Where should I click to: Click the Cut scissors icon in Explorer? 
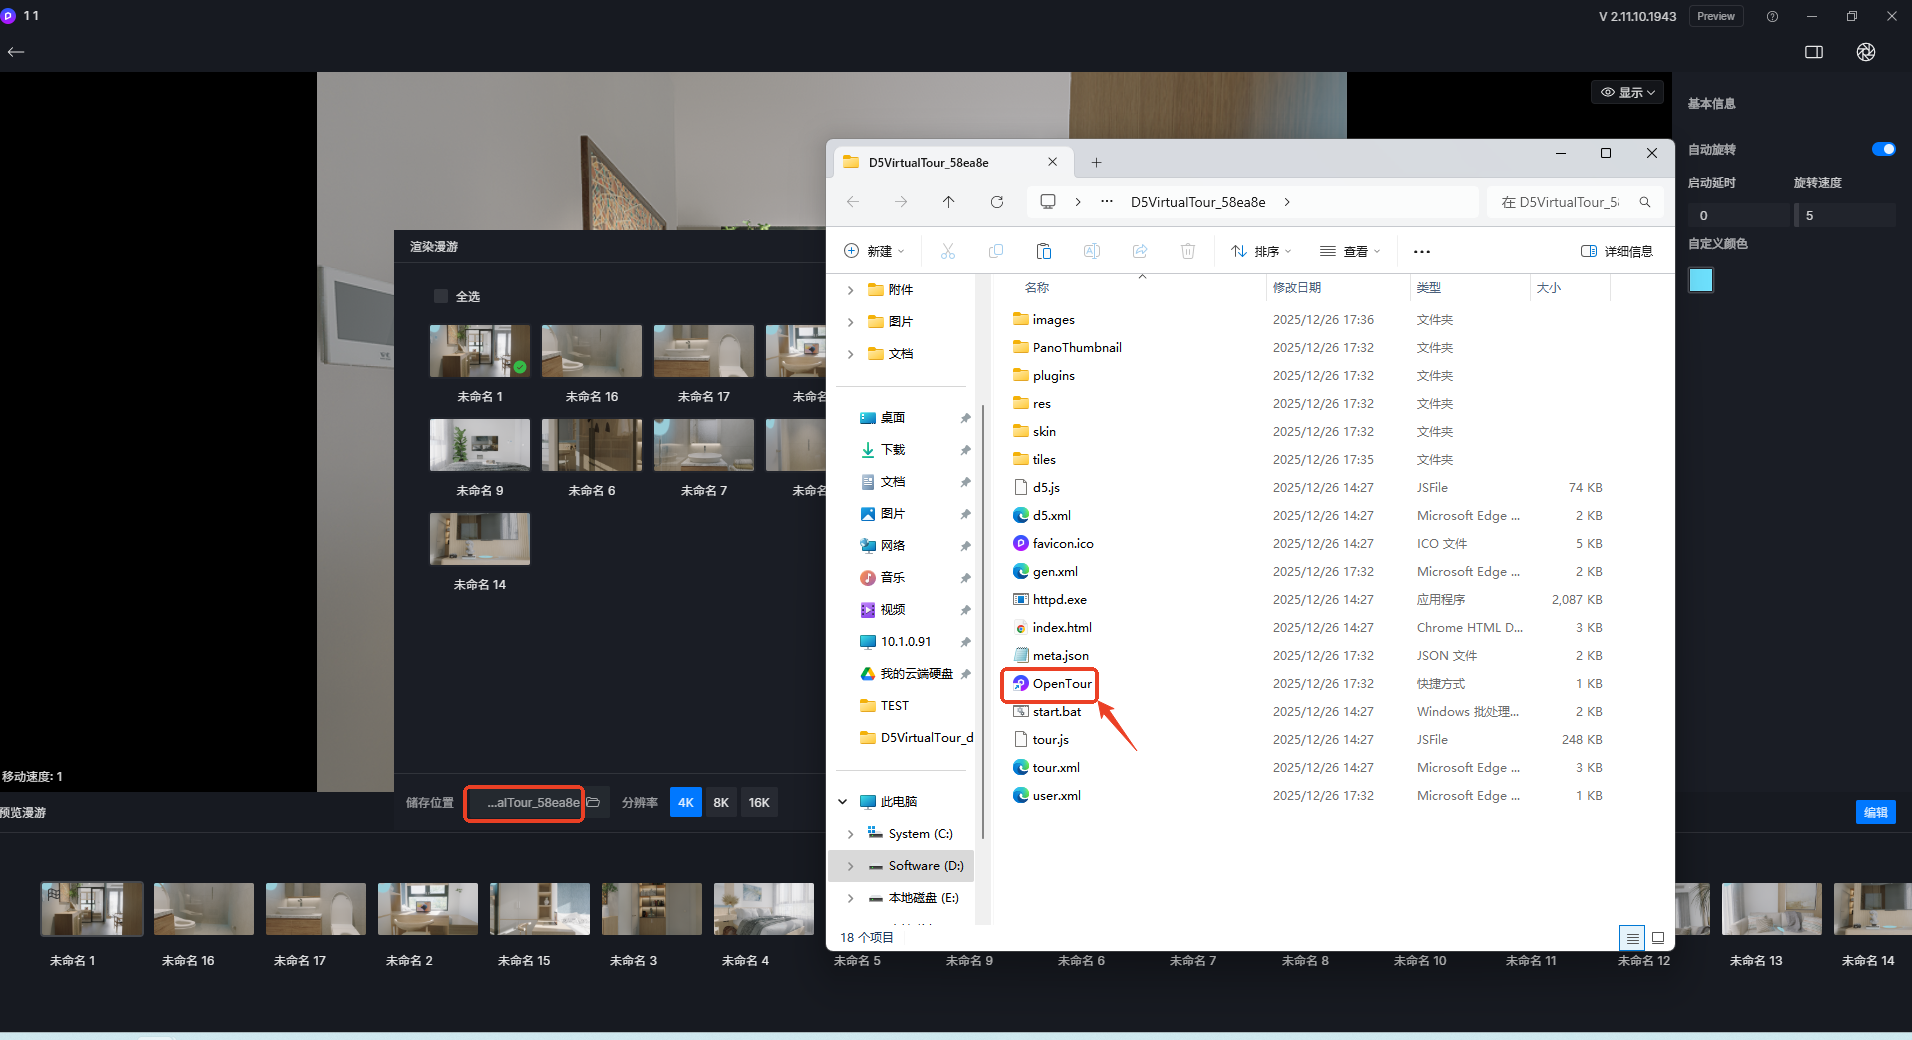(948, 251)
